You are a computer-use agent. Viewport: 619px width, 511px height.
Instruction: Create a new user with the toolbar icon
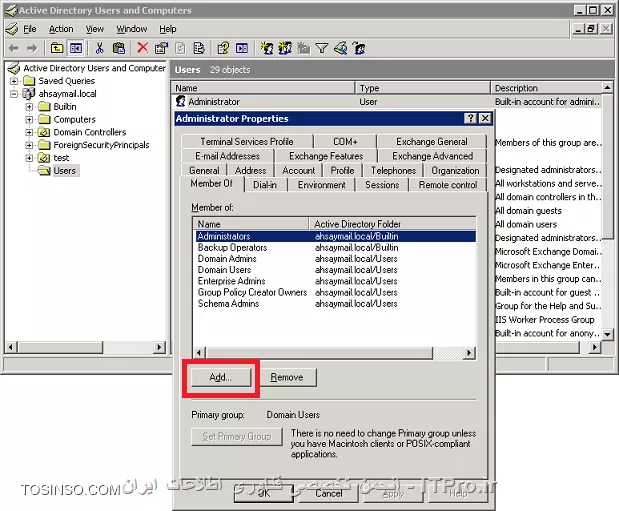pyautogui.click(x=267, y=49)
